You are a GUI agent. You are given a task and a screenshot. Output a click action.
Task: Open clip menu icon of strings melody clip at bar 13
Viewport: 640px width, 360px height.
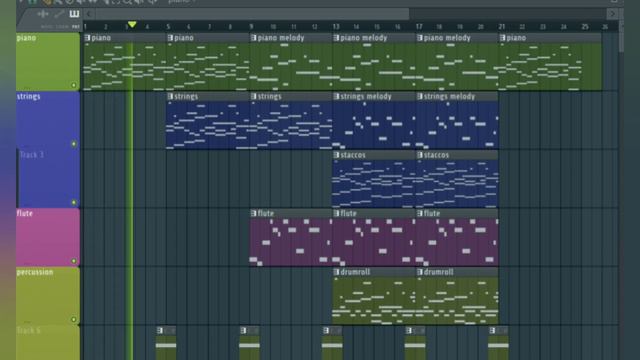click(x=336, y=97)
